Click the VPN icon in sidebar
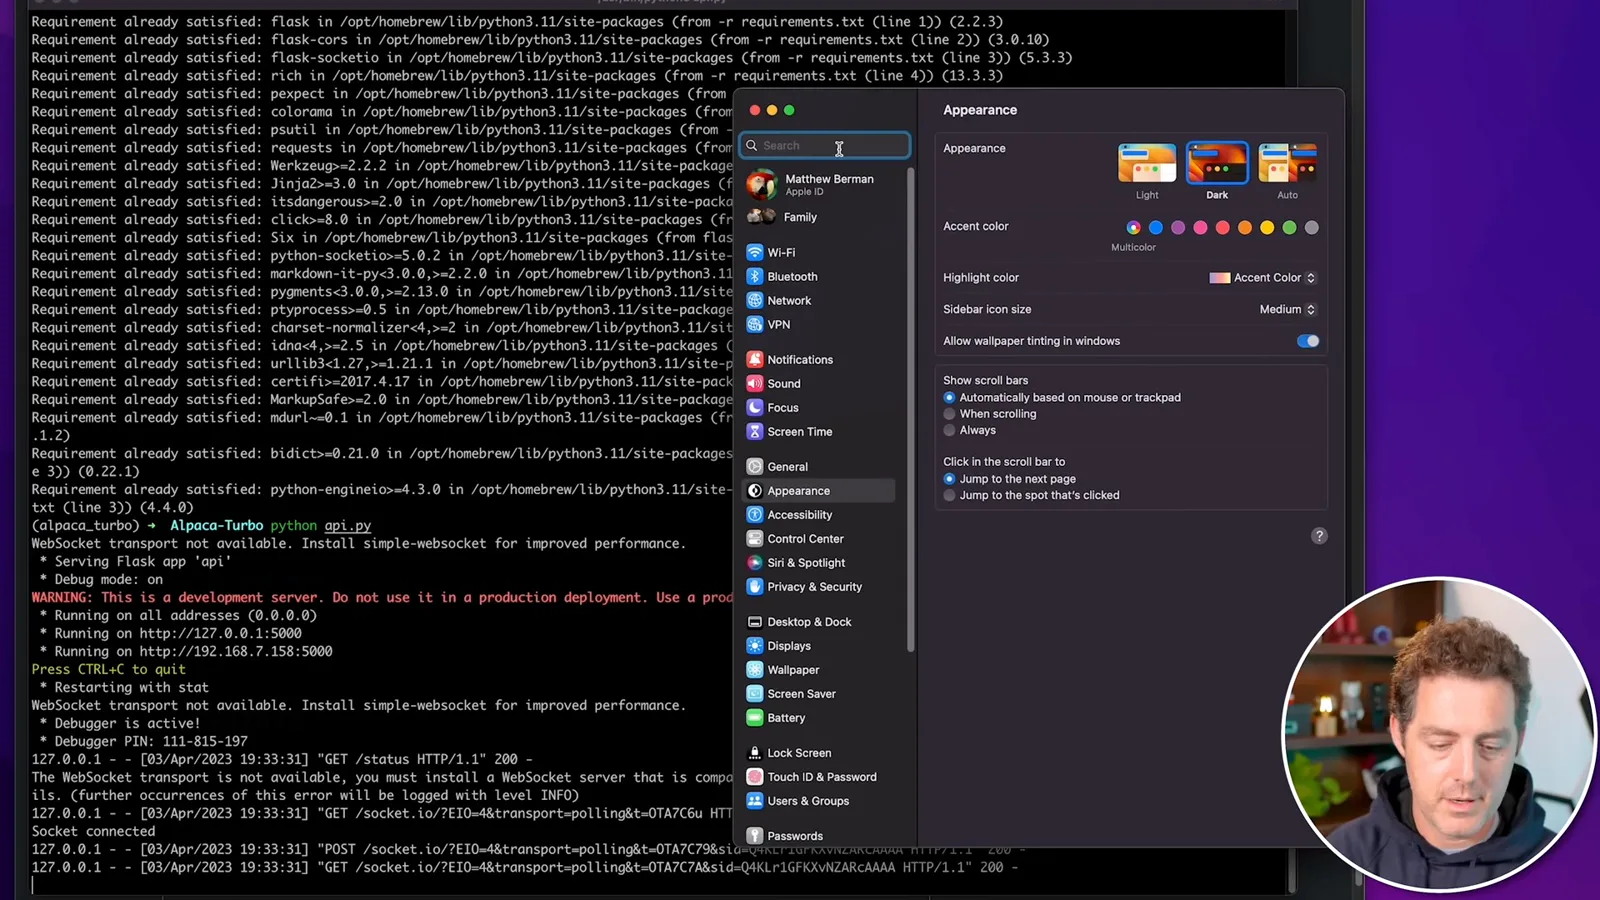This screenshot has width=1600, height=900. tap(755, 325)
